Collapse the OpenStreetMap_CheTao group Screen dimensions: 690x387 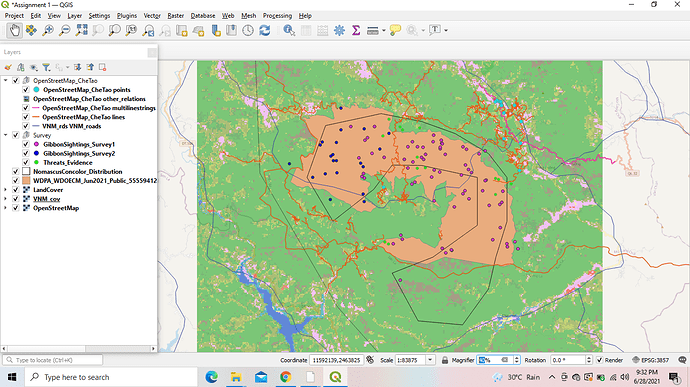6,81
